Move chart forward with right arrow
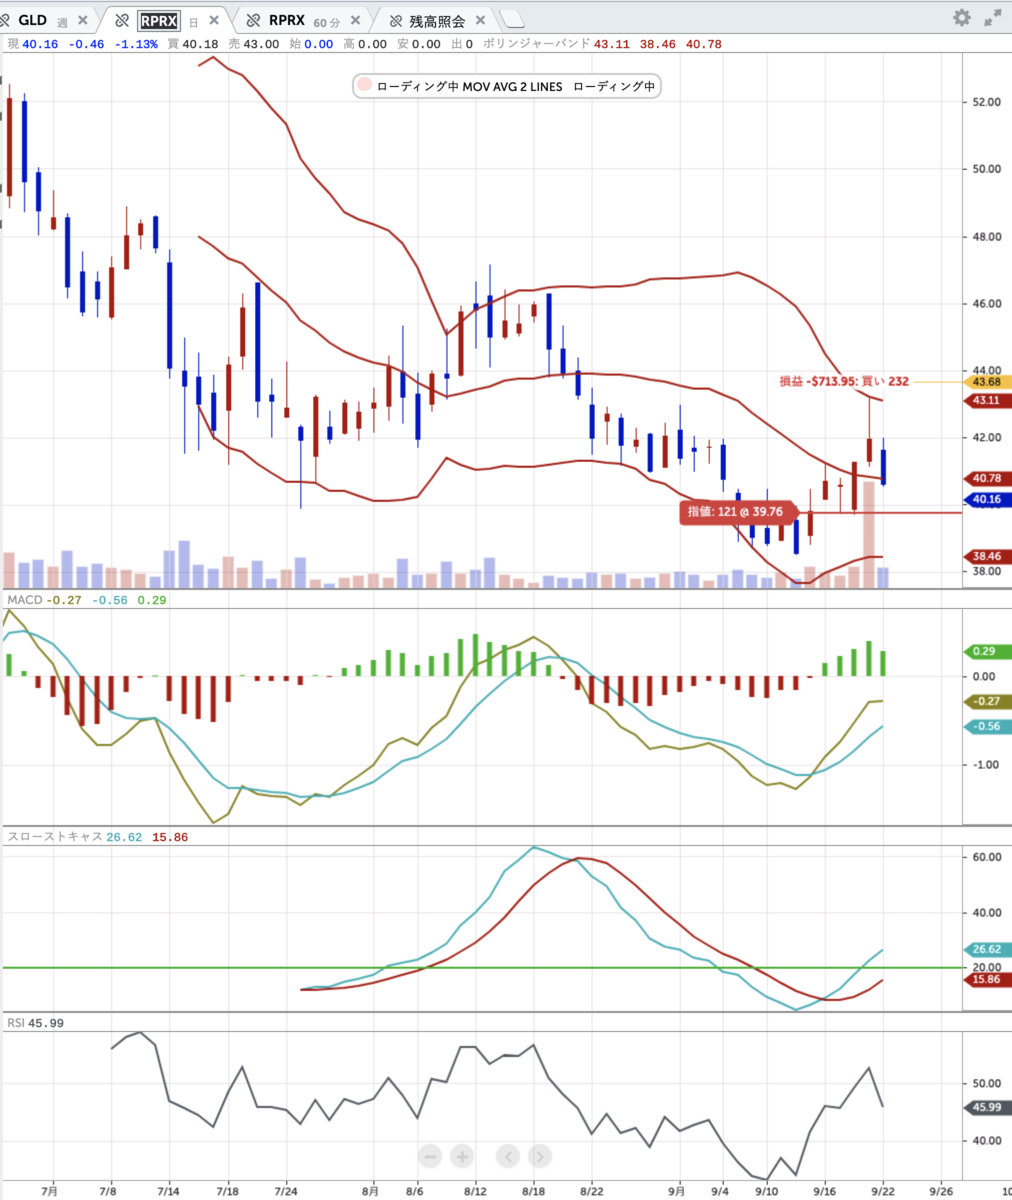 tap(538, 1156)
